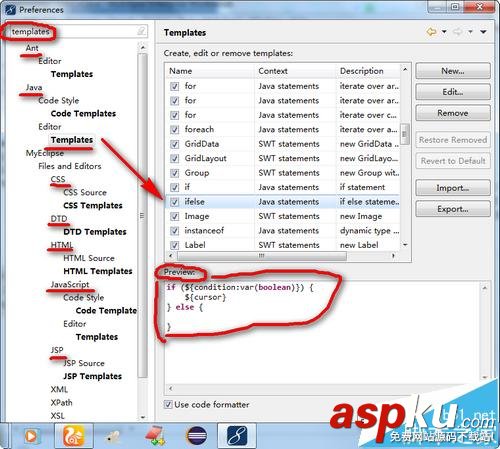Image resolution: width=500 pixels, height=449 pixels.
Task: Select the XML tree item
Action: (59, 389)
